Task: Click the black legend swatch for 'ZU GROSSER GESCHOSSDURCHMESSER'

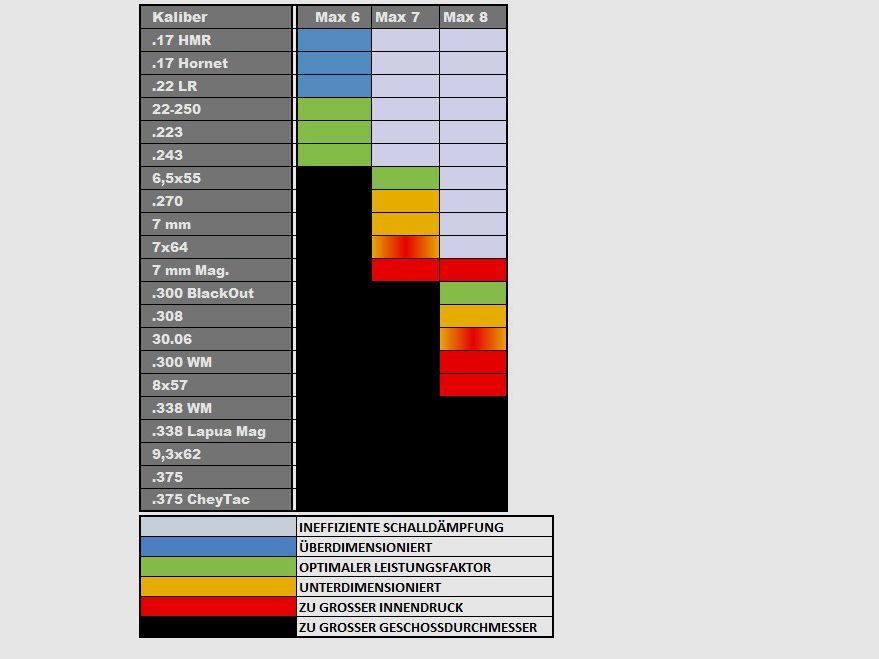Action: [x=218, y=627]
